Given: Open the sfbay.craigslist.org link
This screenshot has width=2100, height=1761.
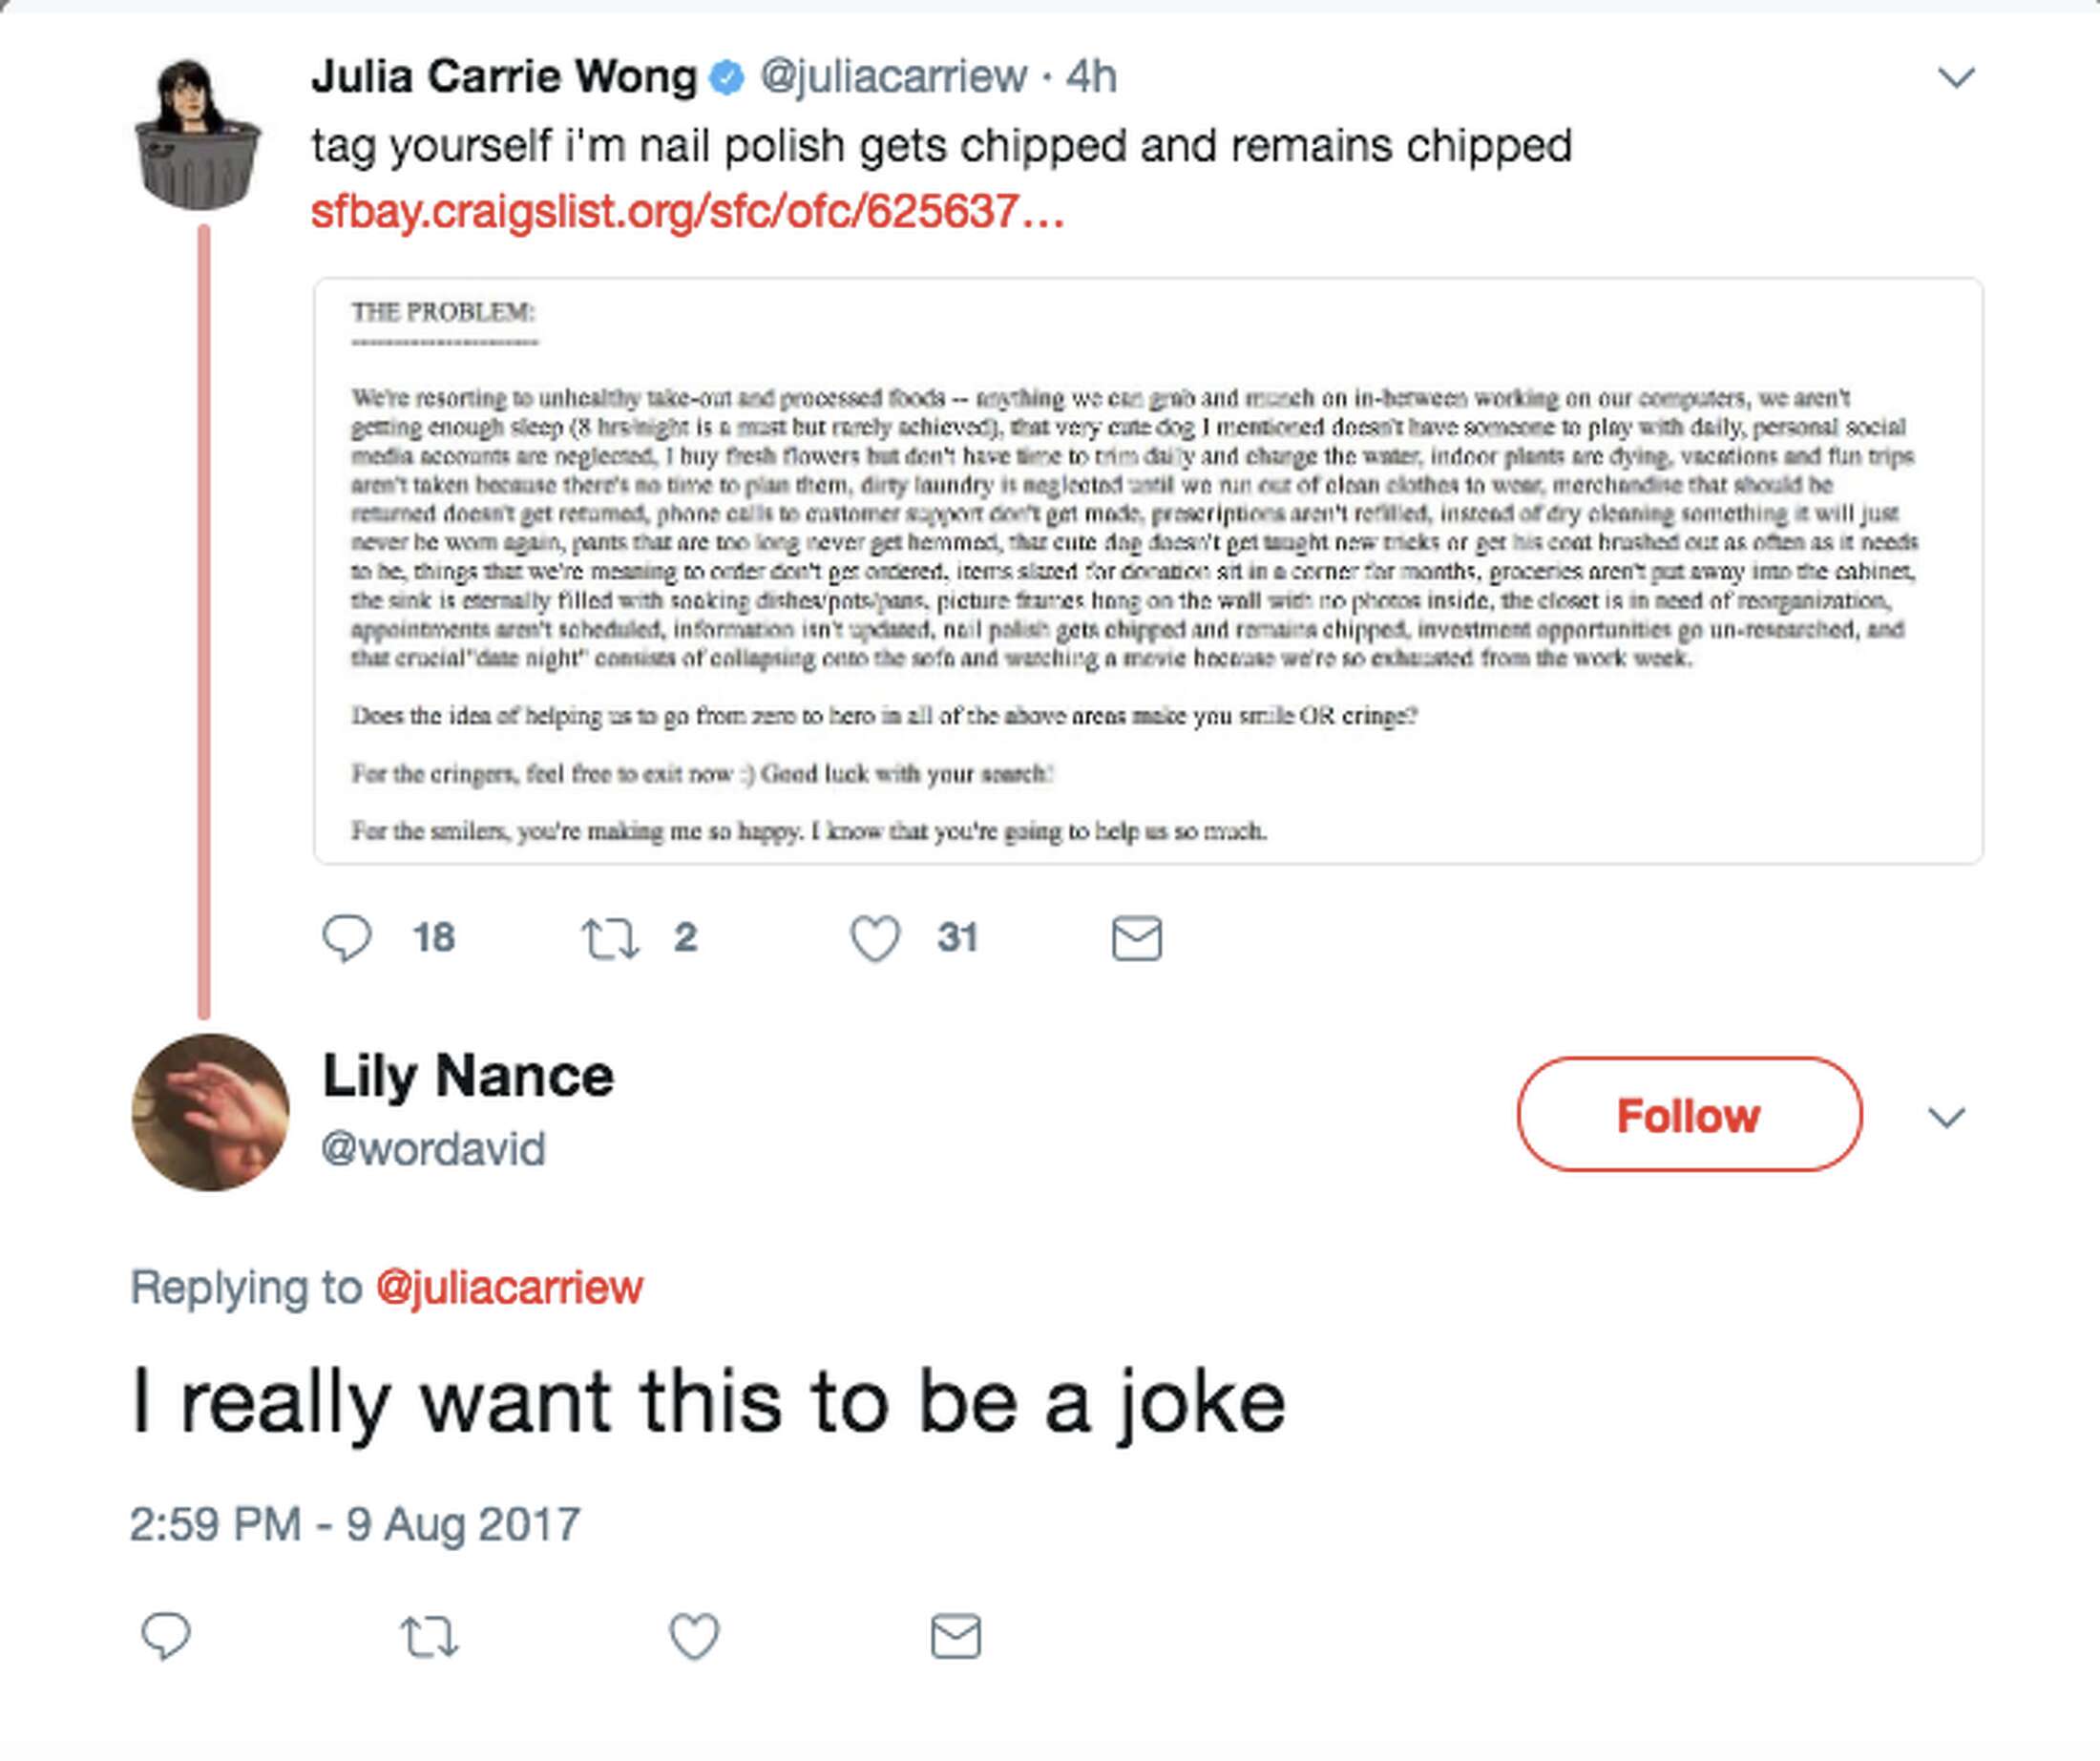Looking at the screenshot, I should [x=687, y=212].
